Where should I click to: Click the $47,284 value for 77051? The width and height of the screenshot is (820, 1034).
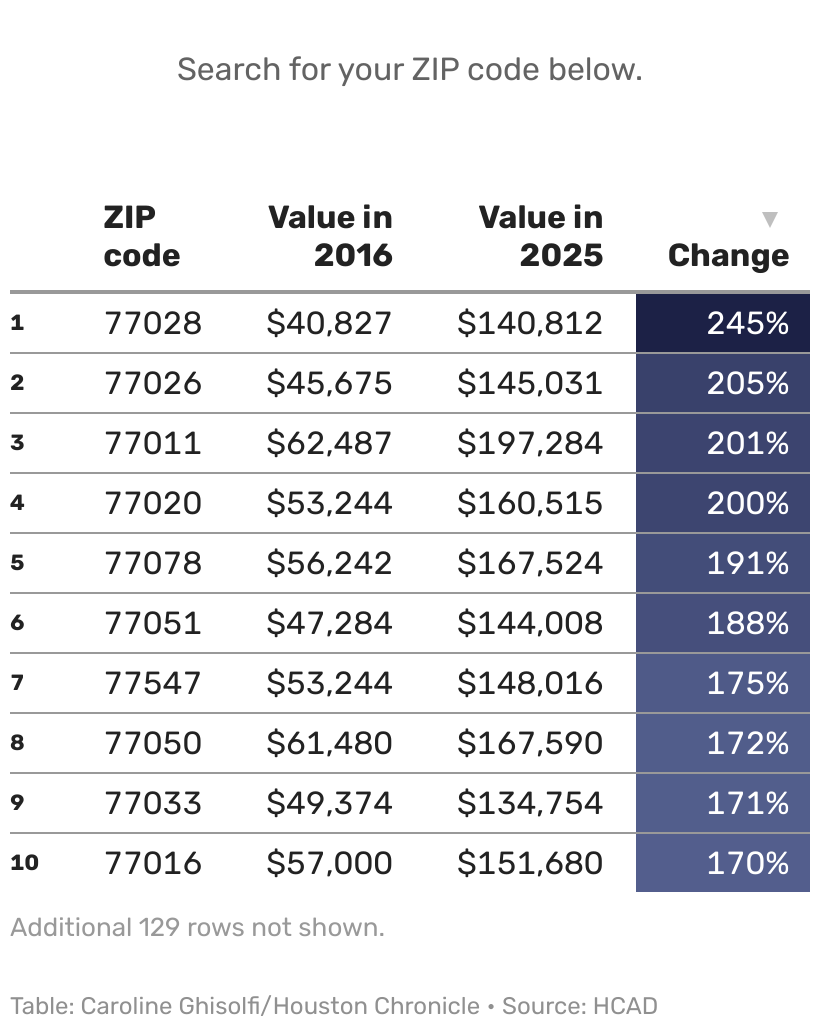click(329, 623)
